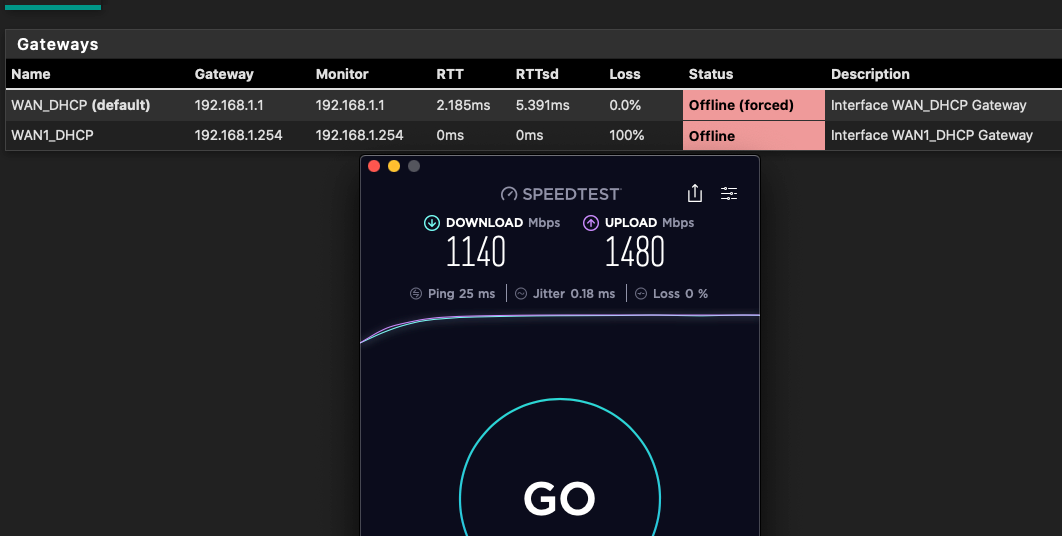Image resolution: width=1062 pixels, height=536 pixels.
Task: Minimize the Speedtest window
Action: pyautogui.click(x=394, y=166)
